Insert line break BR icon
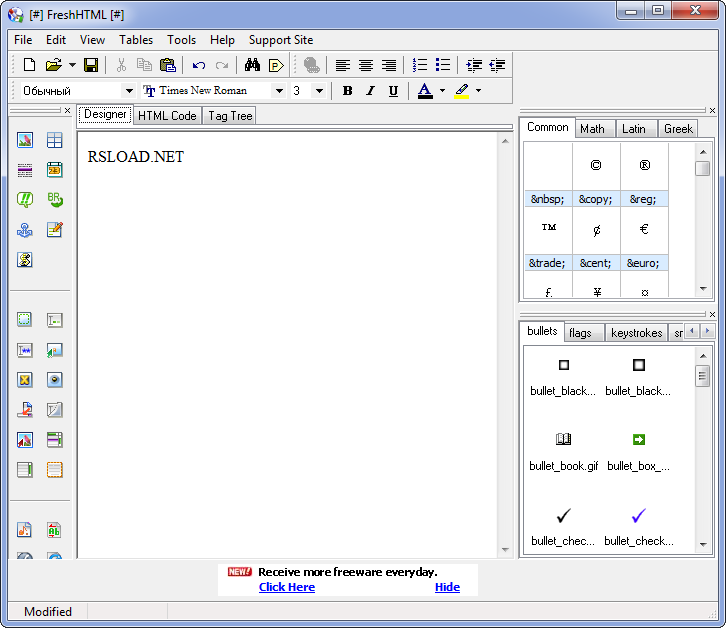Image resolution: width=726 pixels, height=628 pixels. [55, 200]
